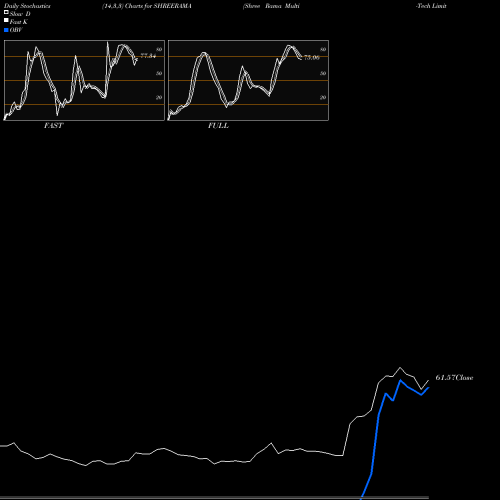Screen dimensions: 500x500
Task: Click the highest peak of the white close line
Action: coord(400,368)
